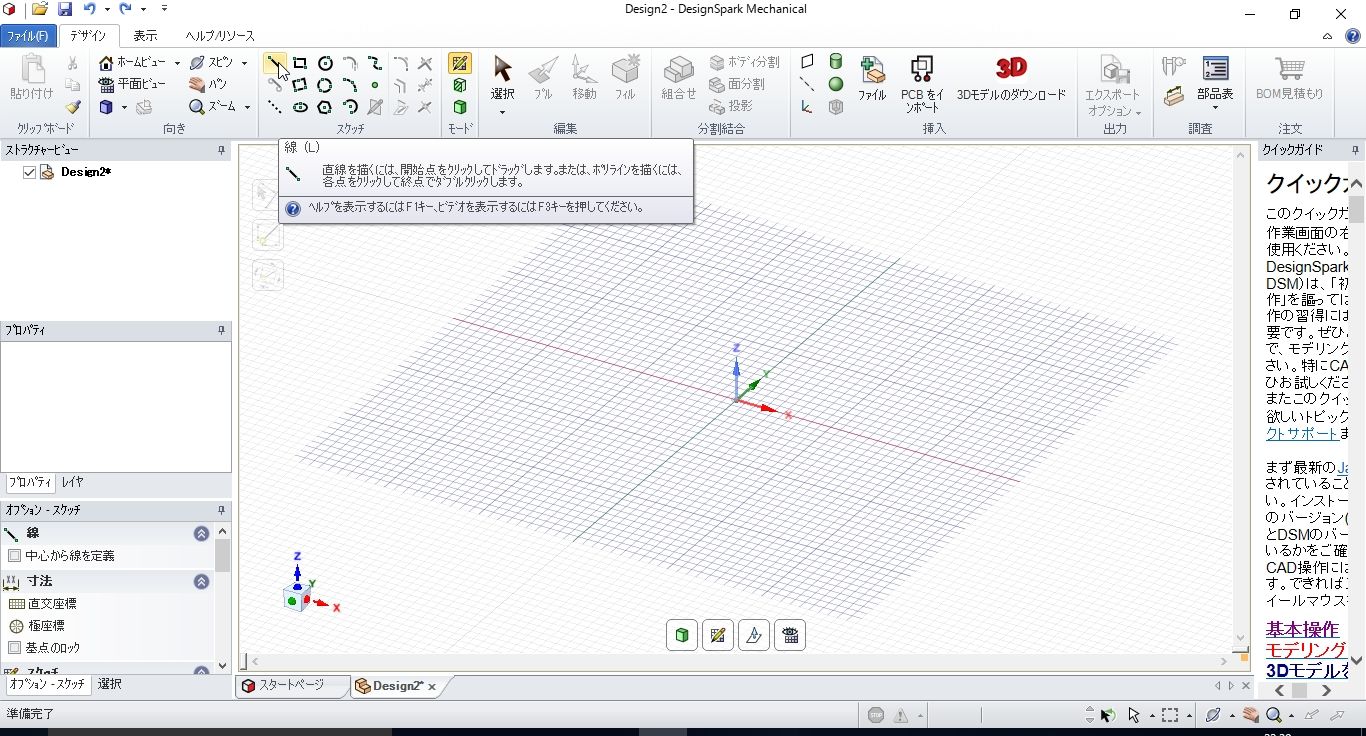This screenshot has width=1366, height=736.
Task: Select the Pull (プル) tool
Action: point(543,77)
